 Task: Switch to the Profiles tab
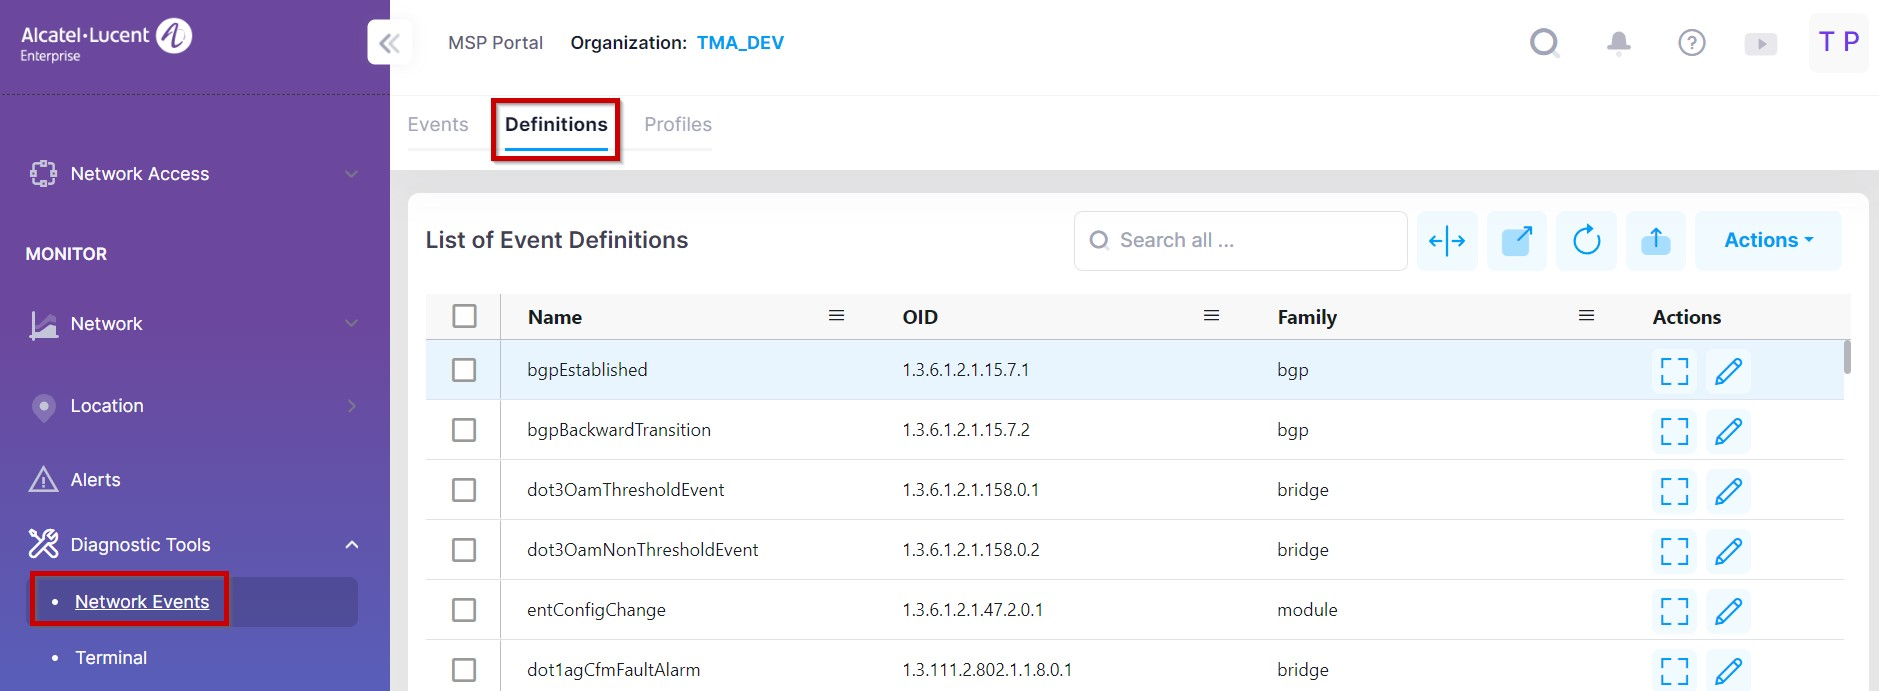click(x=678, y=125)
